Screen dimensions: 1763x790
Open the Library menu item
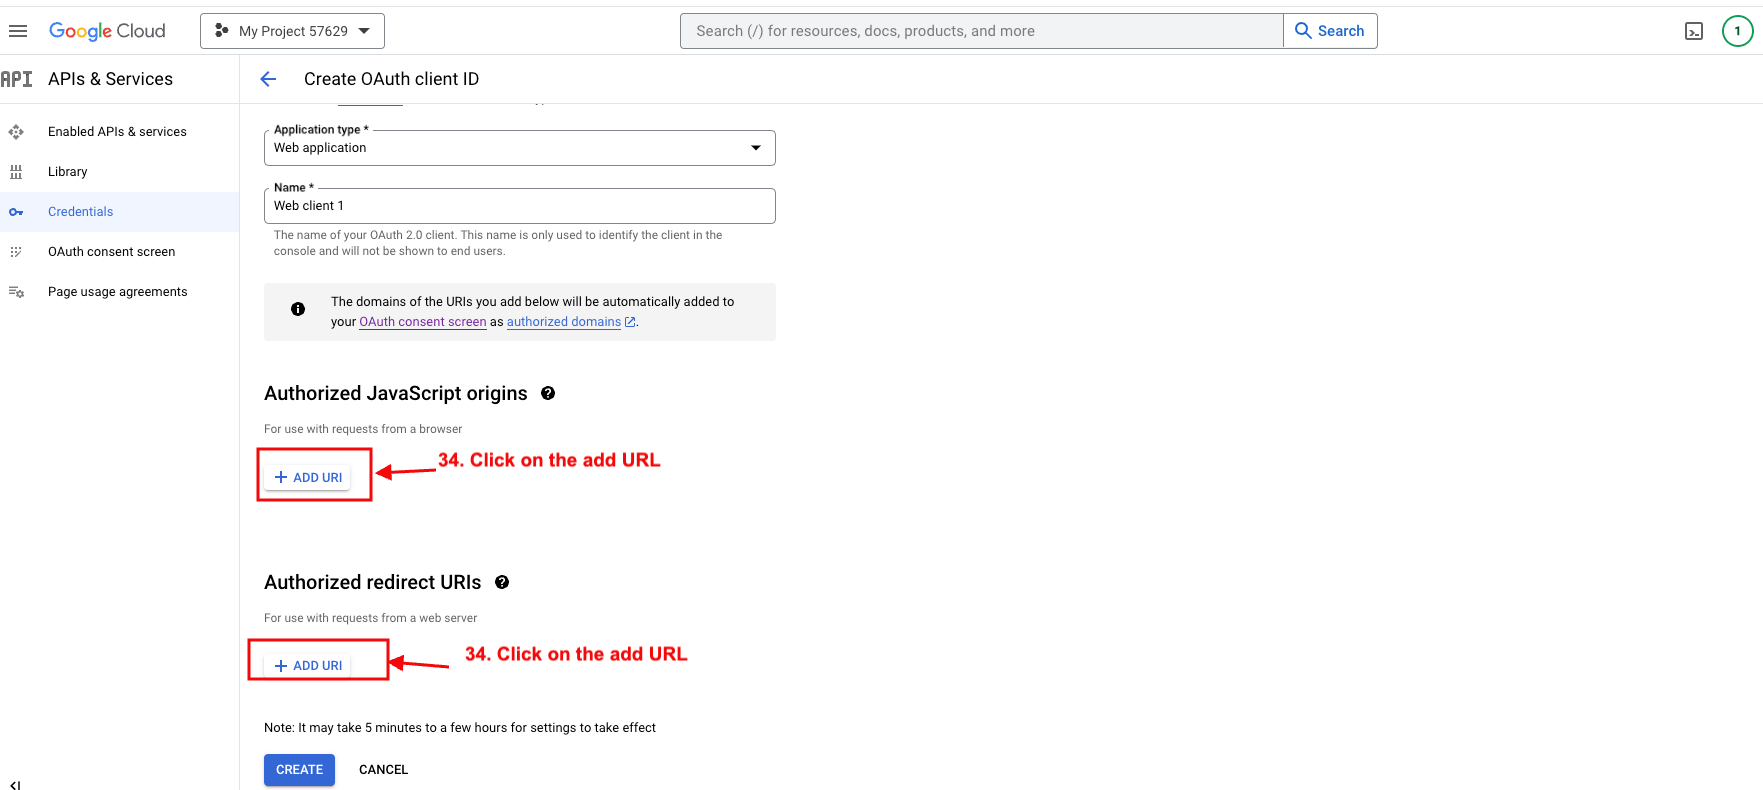(x=67, y=172)
